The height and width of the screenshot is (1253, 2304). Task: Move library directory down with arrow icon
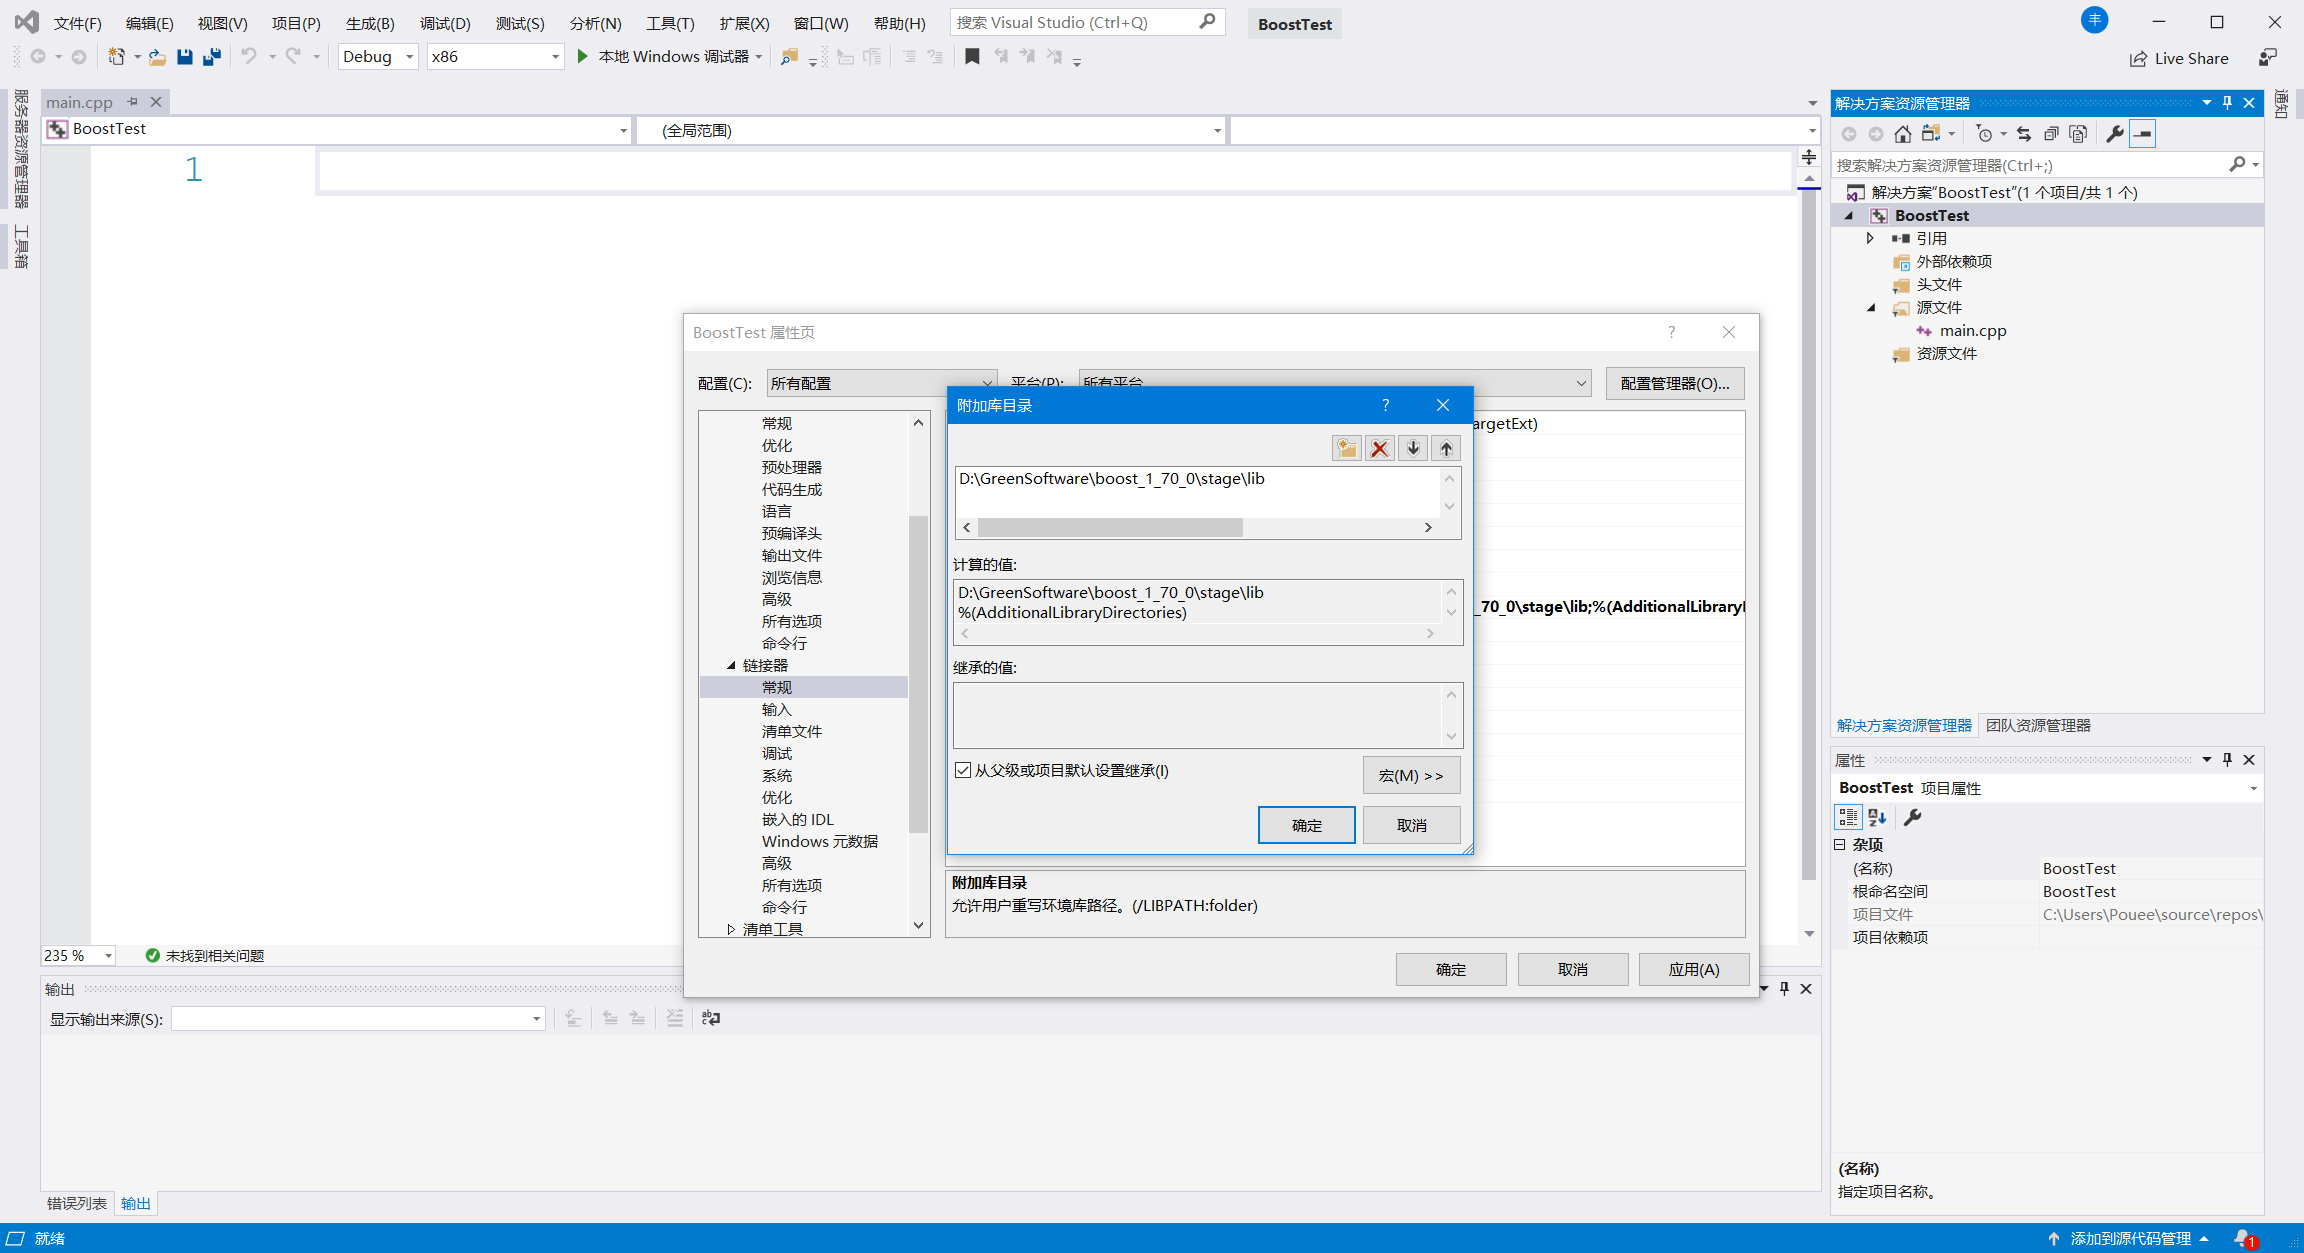(x=1413, y=448)
